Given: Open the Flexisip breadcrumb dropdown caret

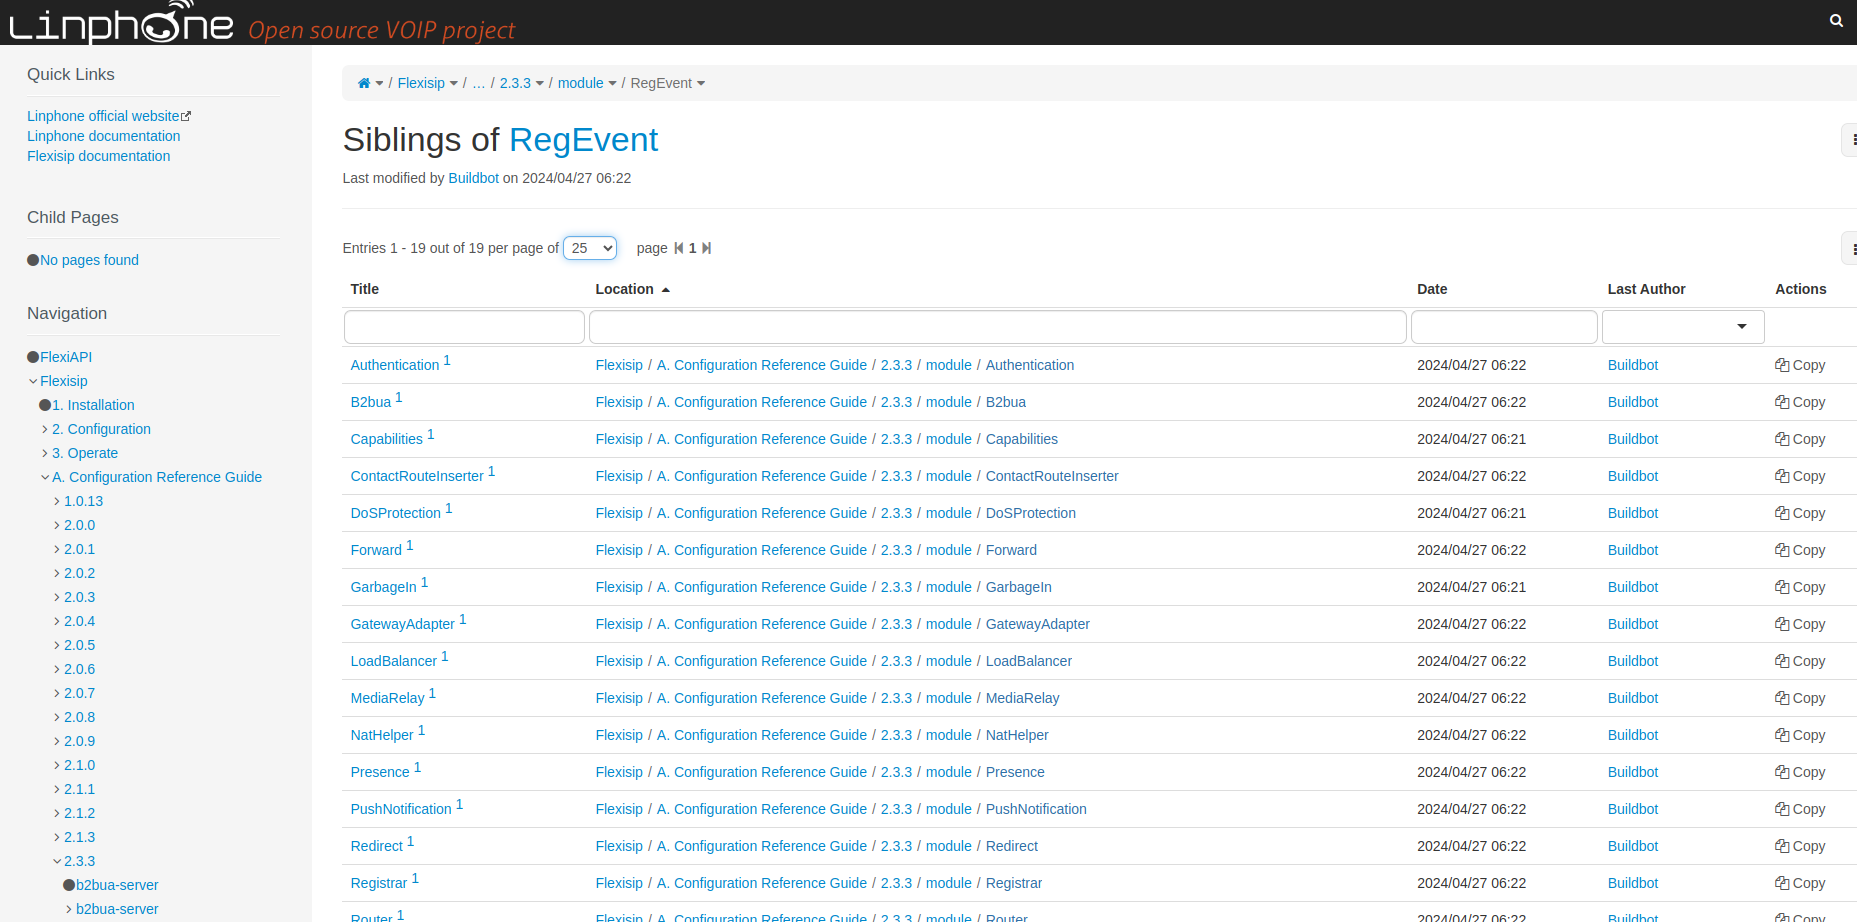Looking at the screenshot, I should click(454, 84).
